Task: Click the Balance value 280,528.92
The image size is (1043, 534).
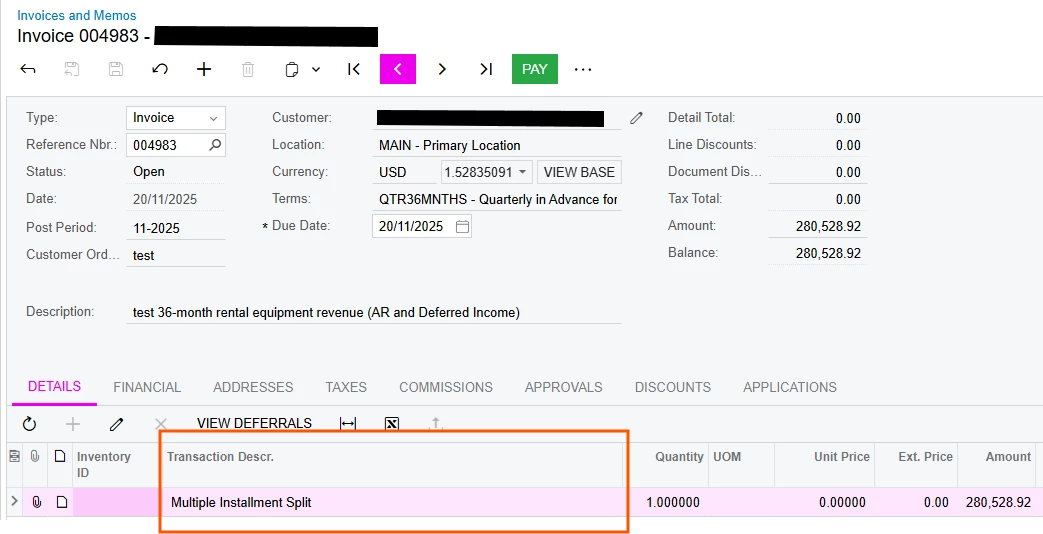Action: [x=828, y=253]
